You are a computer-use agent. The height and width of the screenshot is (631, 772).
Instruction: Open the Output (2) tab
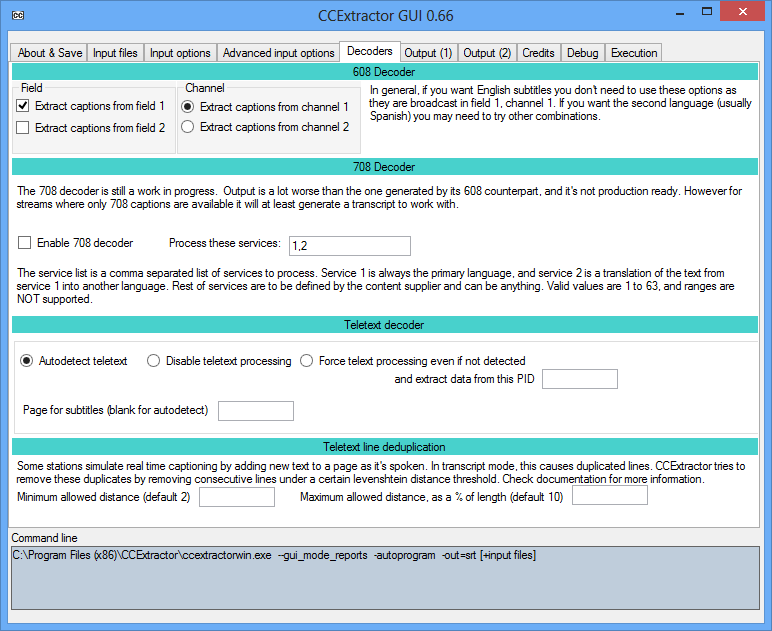tap(487, 53)
